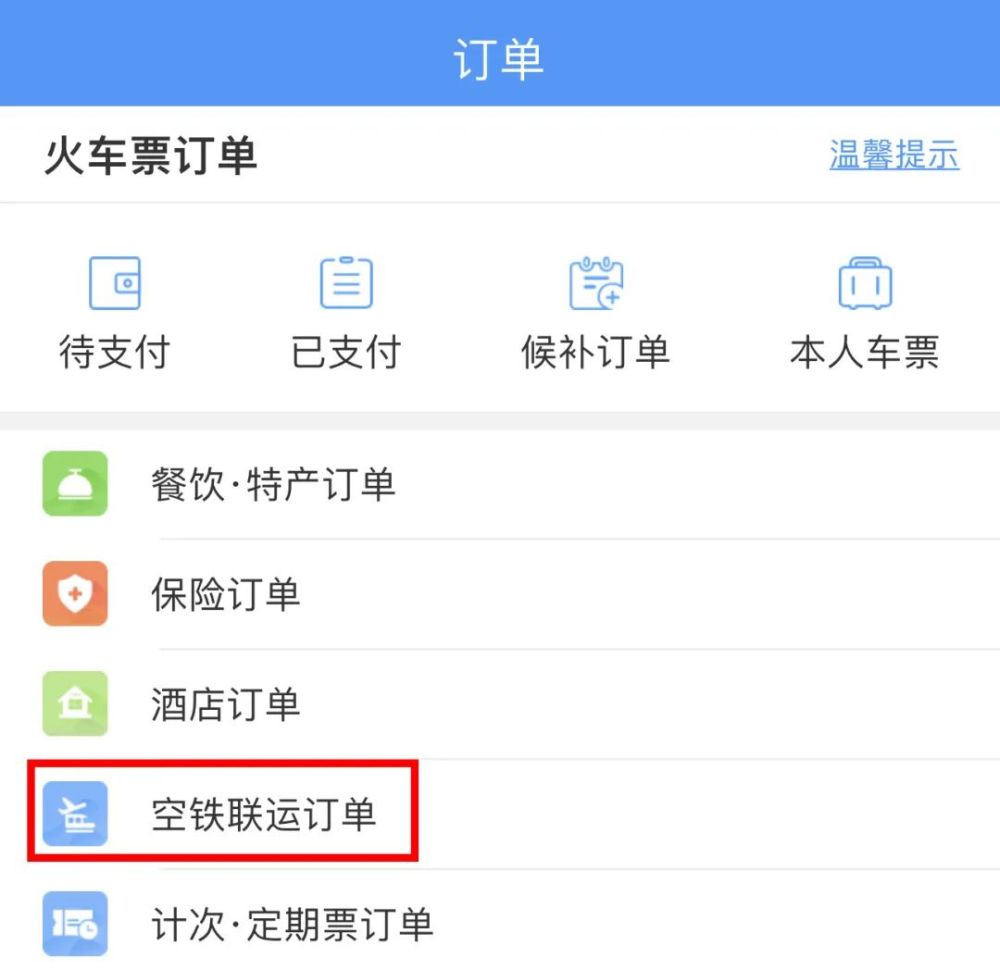
Task: Tap the orange 保险 shield icon
Action: (75, 594)
